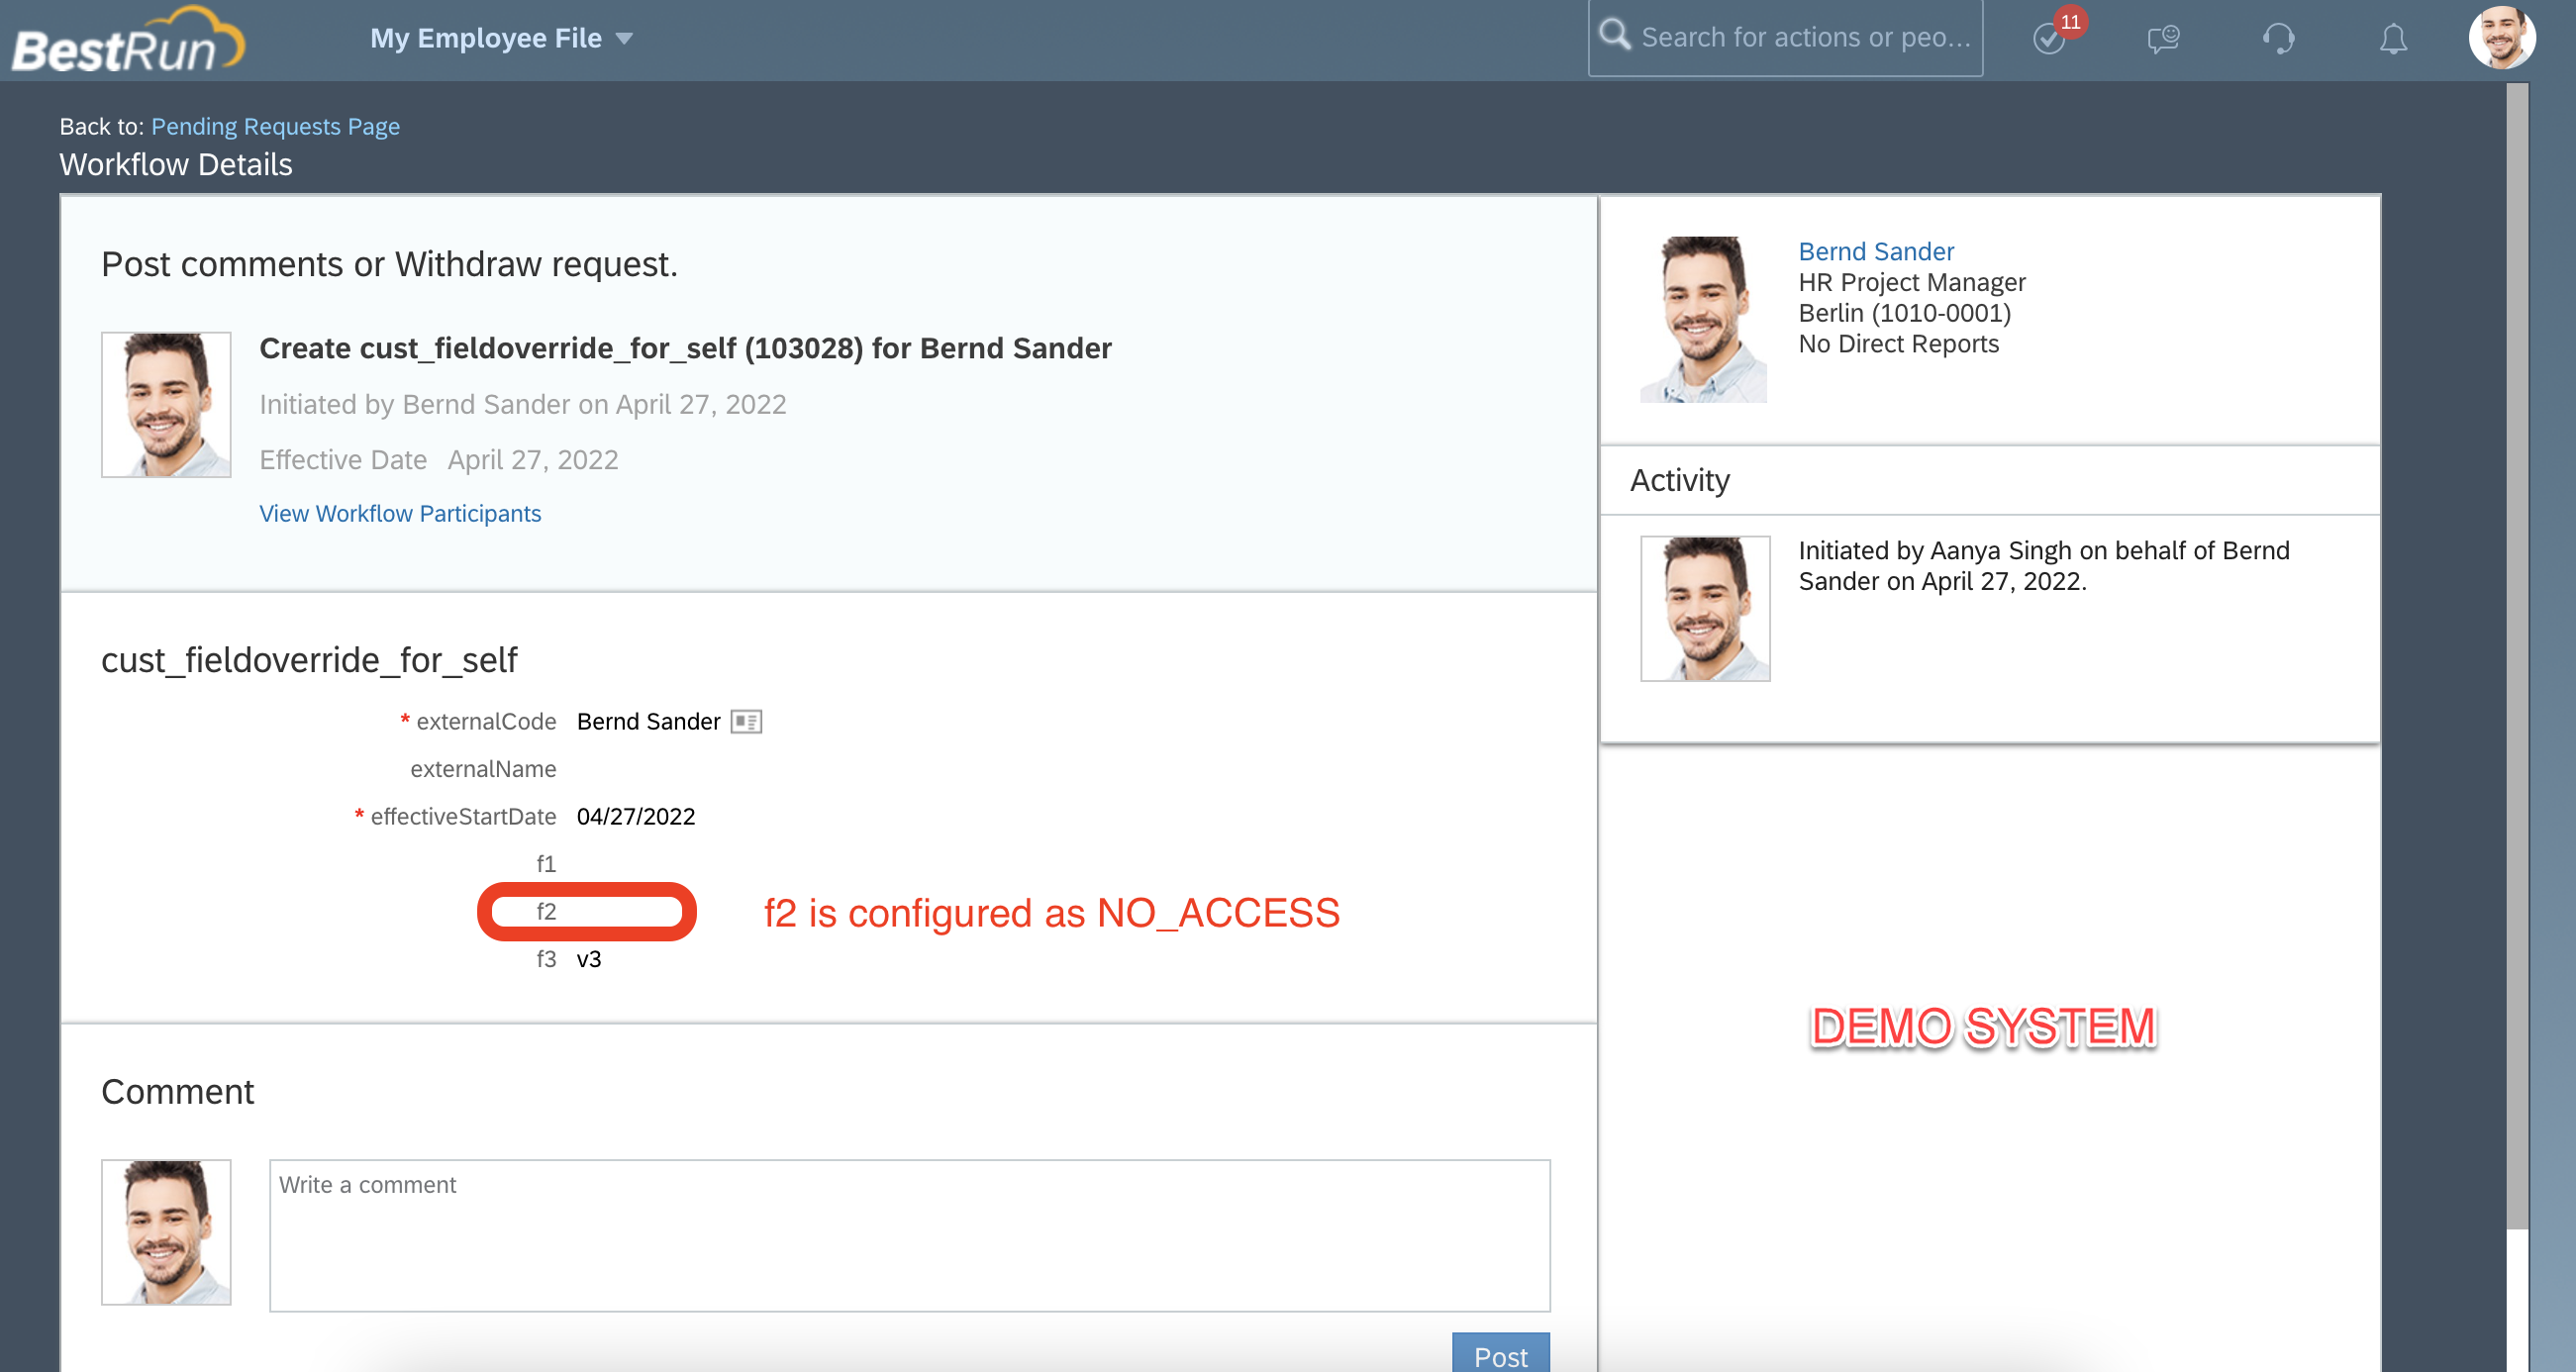
Task: Click the Activity entry photo
Action: [x=1705, y=608]
